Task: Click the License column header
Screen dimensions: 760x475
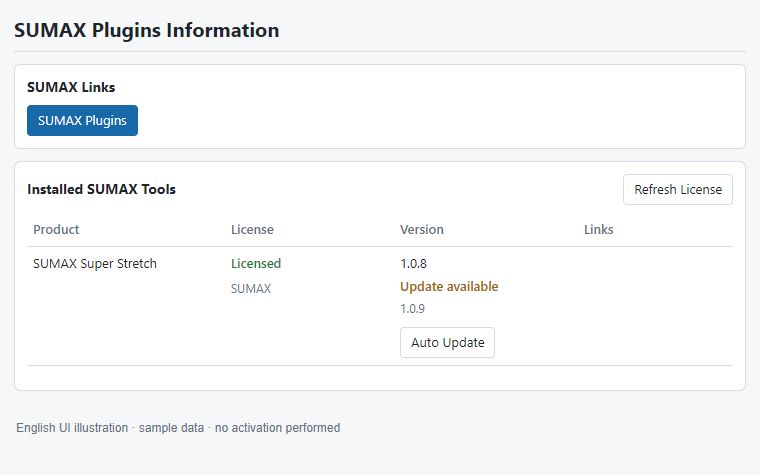Action: (252, 229)
